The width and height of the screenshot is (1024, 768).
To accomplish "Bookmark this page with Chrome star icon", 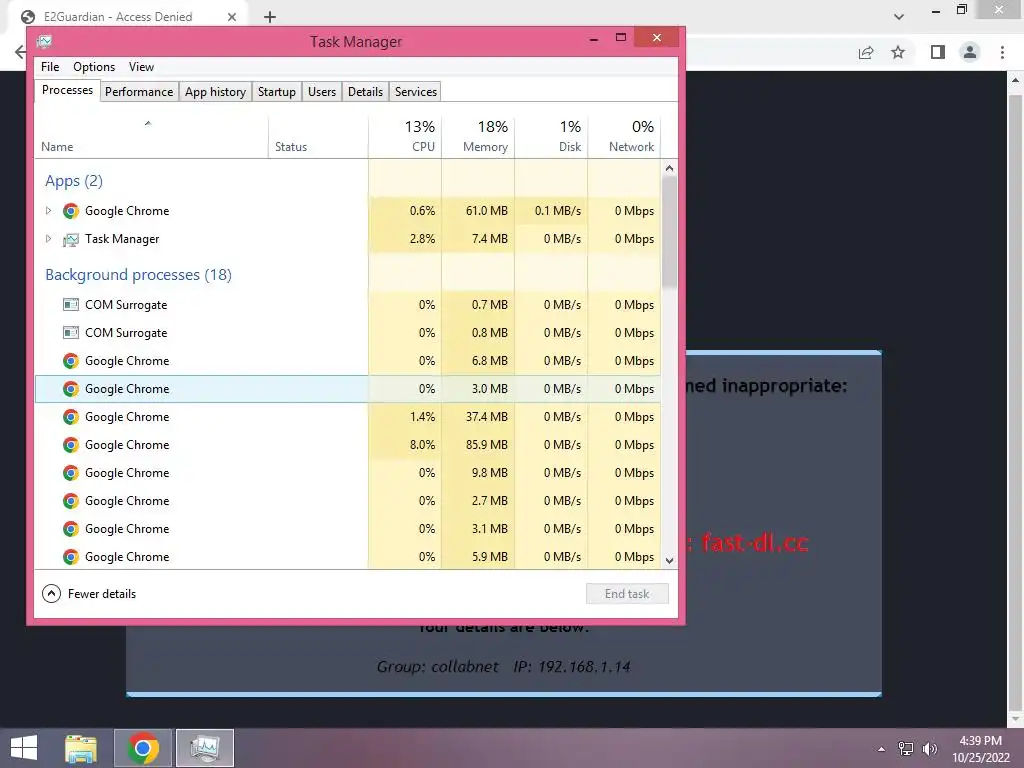I will click(x=898, y=52).
